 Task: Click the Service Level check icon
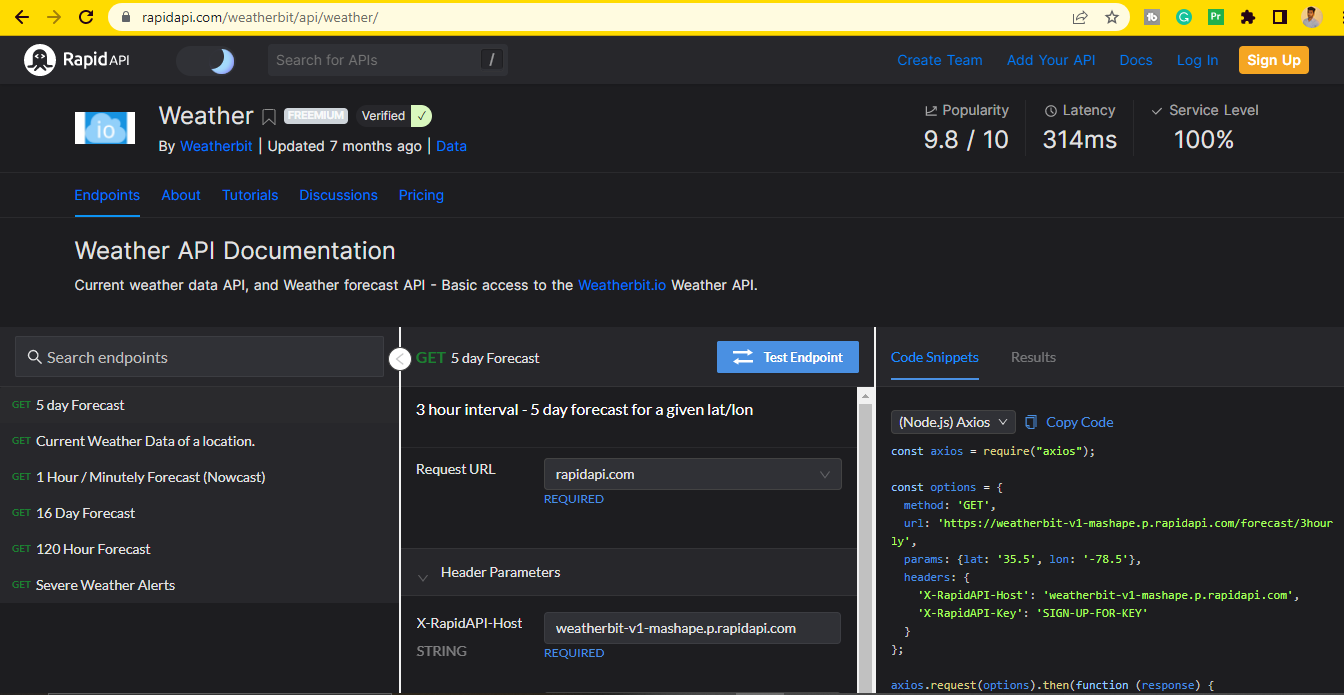[1157, 111]
